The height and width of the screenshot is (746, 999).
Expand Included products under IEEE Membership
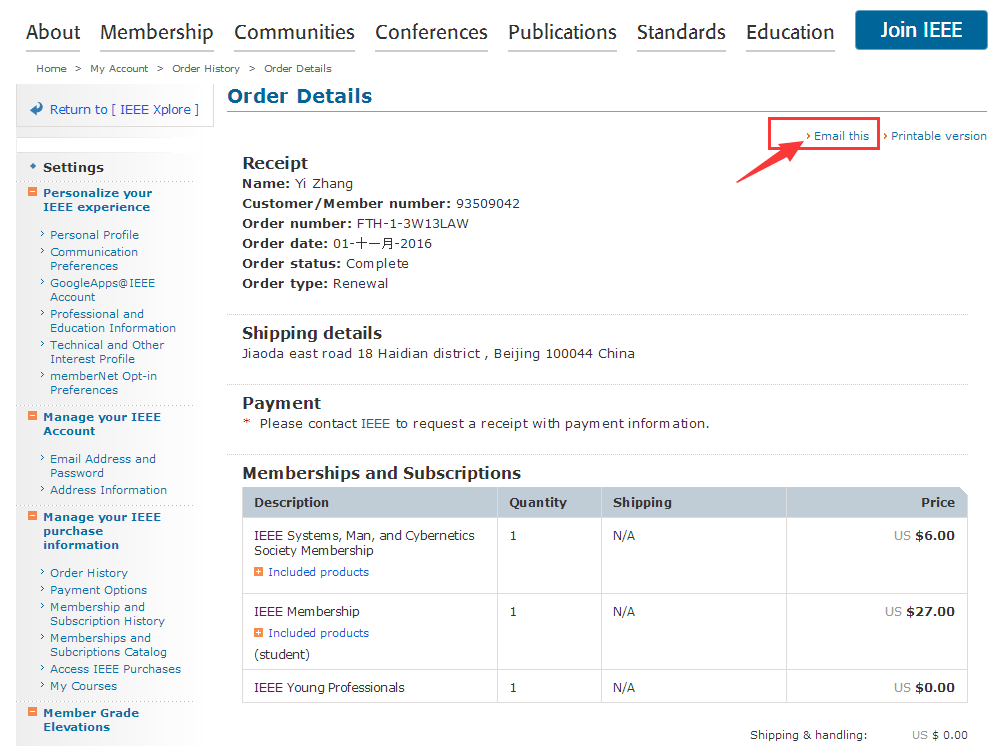(x=258, y=633)
